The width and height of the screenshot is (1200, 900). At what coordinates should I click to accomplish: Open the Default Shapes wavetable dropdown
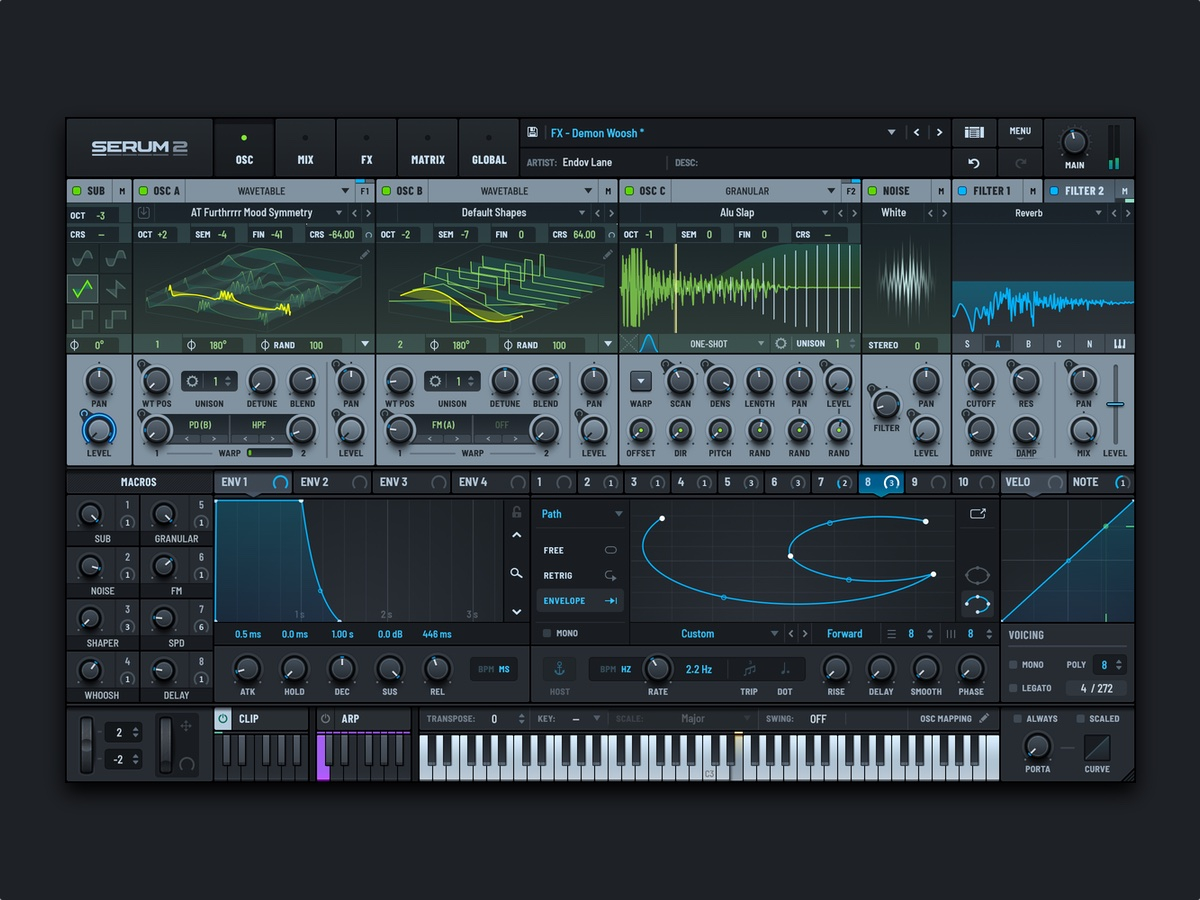583,213
